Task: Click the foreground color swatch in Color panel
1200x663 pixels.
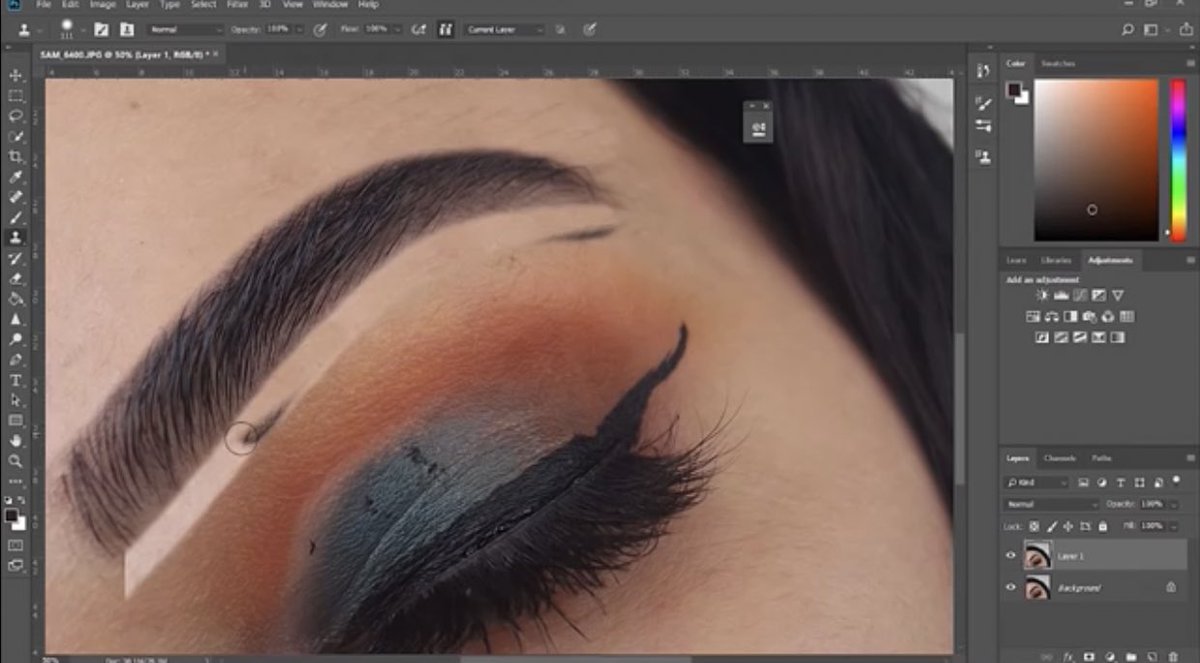Action: 1013,89
